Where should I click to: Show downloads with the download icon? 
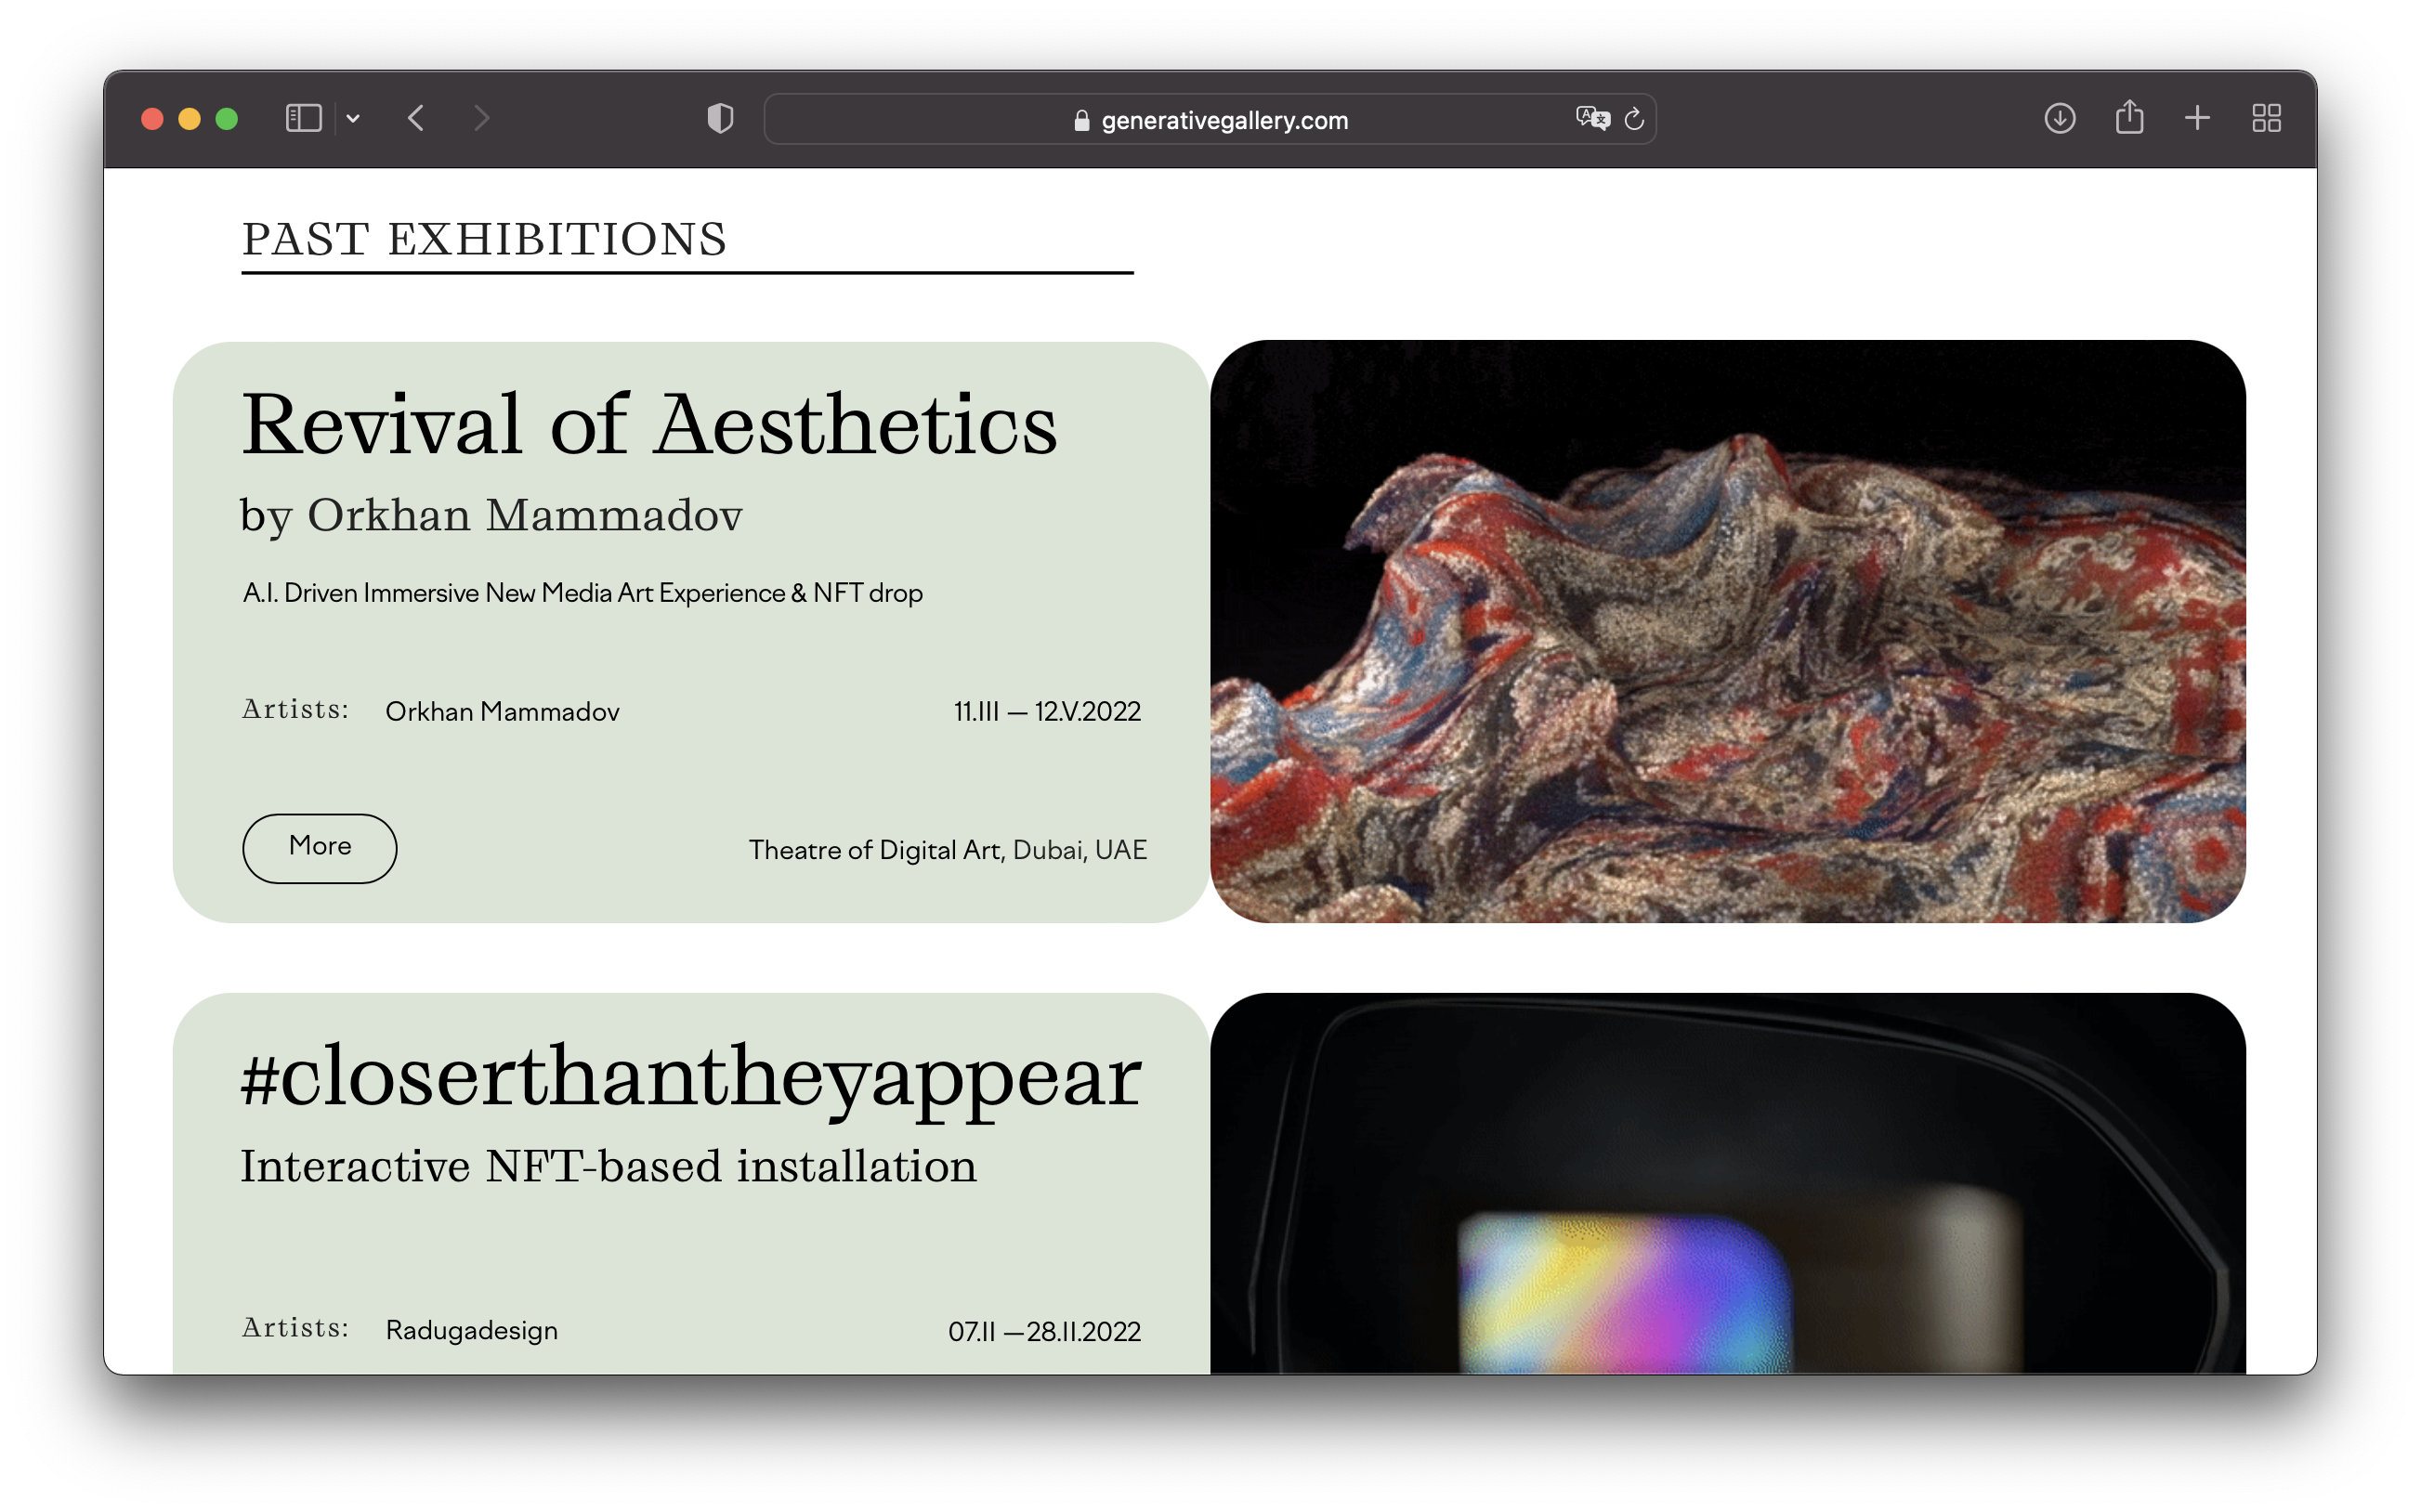coord(2059,118)
